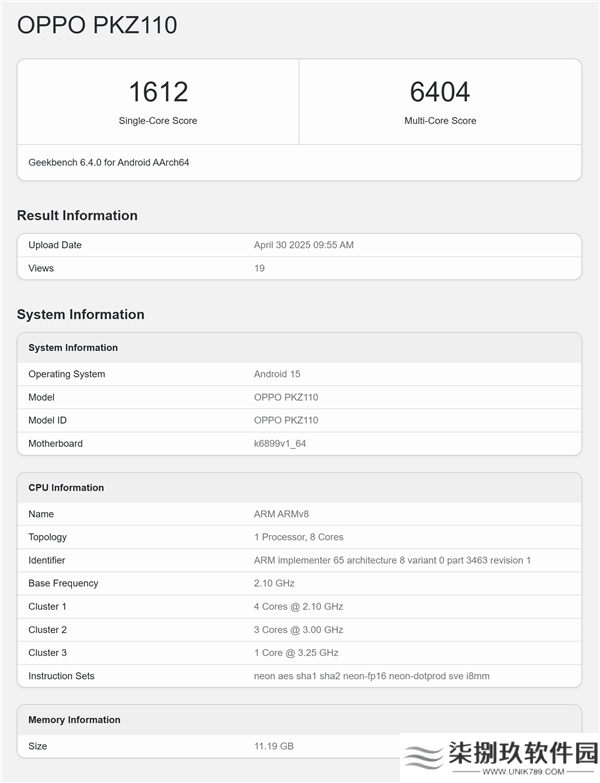Select the 2.10 GHz base frequency value
The height and width of the screenshot is (783, 600).
pos(274,583)
